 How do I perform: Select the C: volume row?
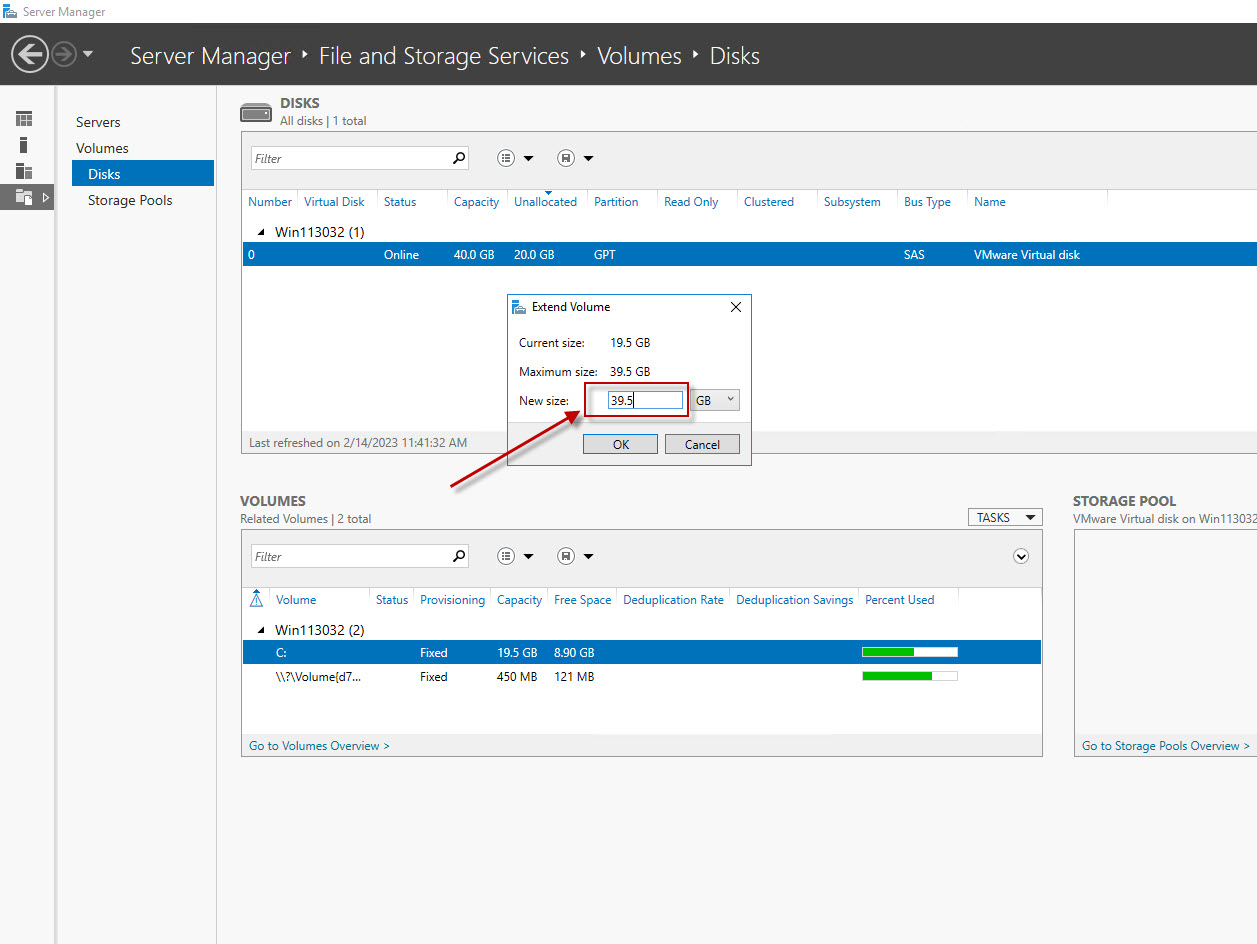pyautogui.click(x=641, y=652)
